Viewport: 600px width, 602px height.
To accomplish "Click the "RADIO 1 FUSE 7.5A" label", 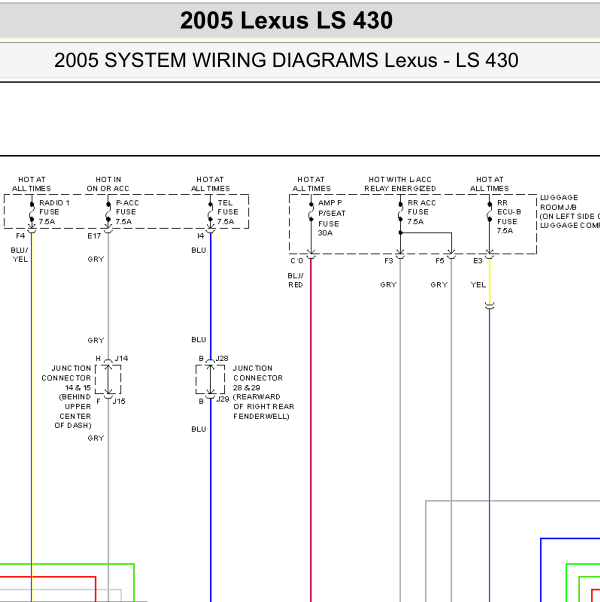I will coord(54,212).
